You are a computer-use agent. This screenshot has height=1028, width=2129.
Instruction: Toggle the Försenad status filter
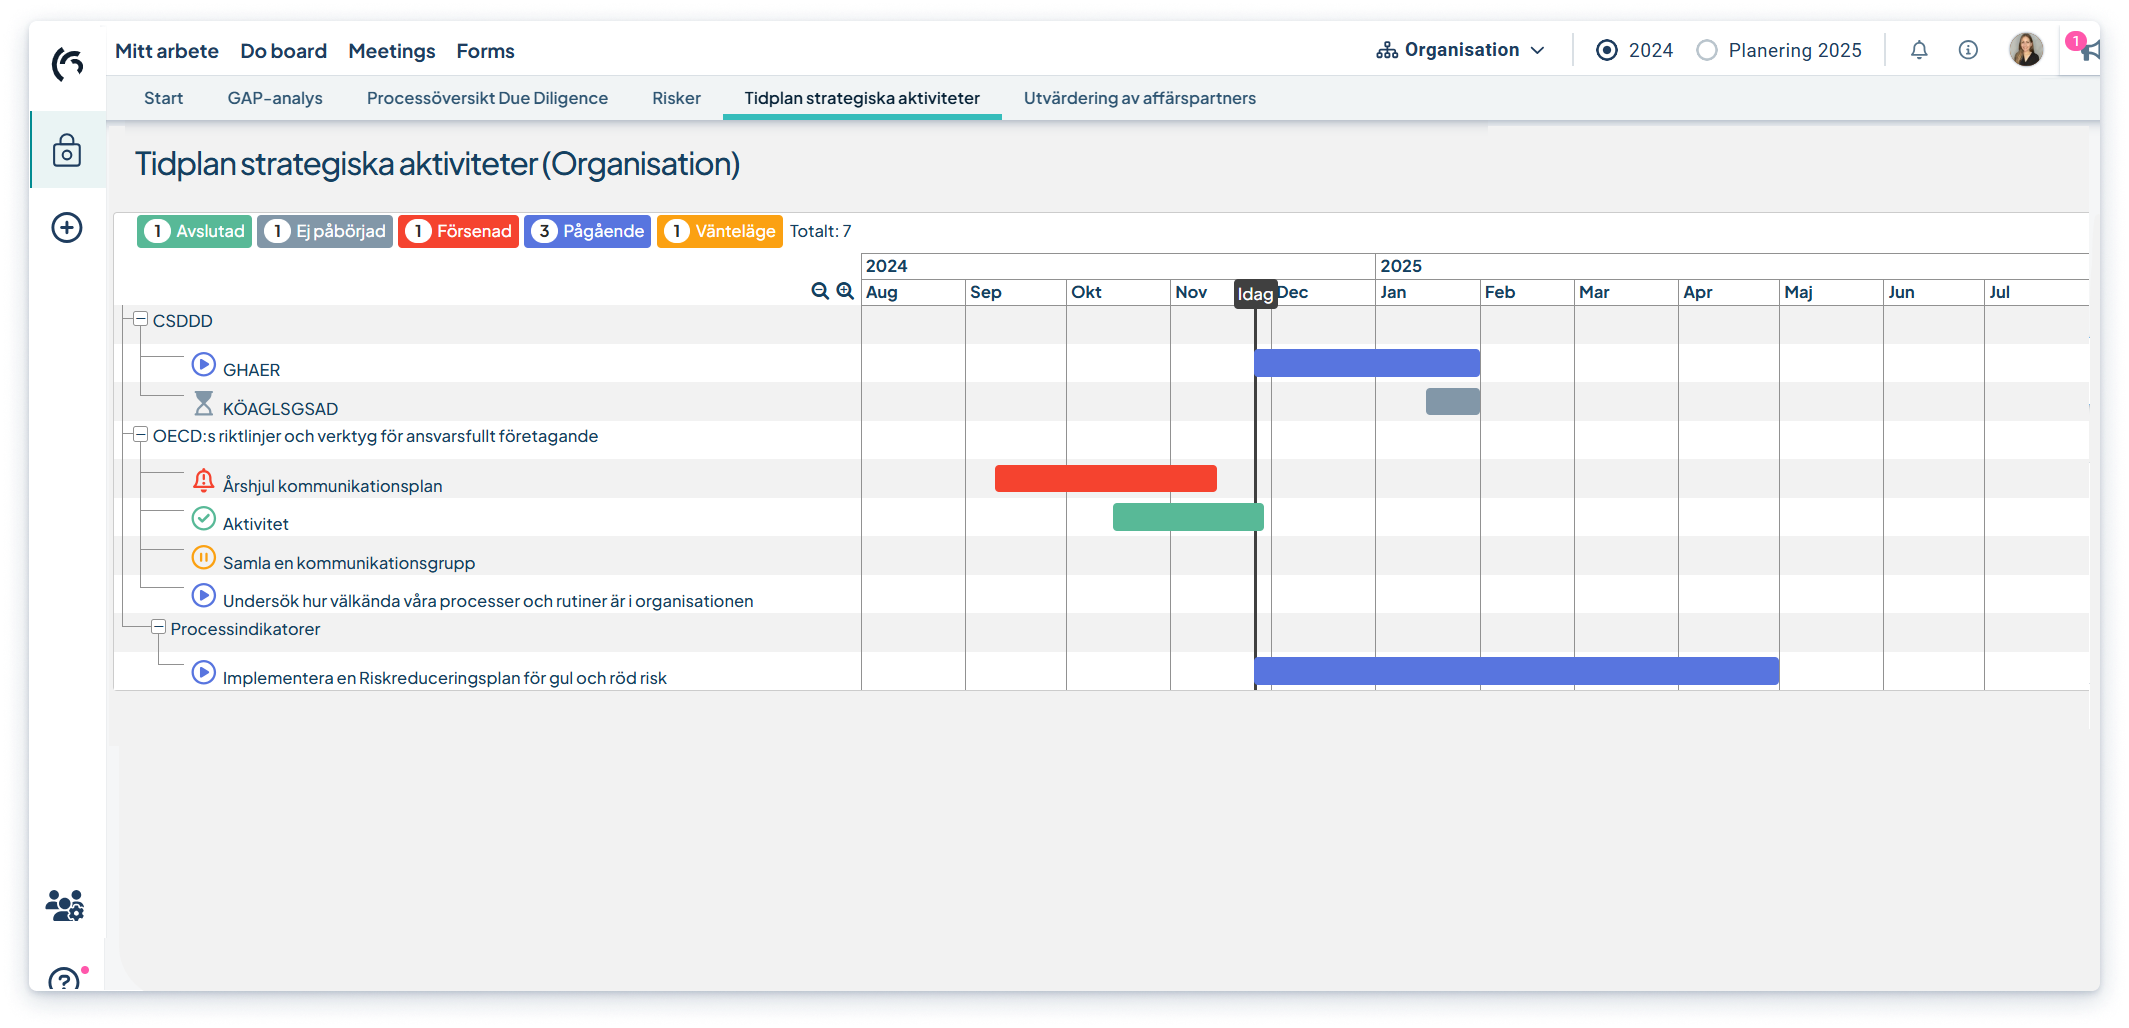458,231
